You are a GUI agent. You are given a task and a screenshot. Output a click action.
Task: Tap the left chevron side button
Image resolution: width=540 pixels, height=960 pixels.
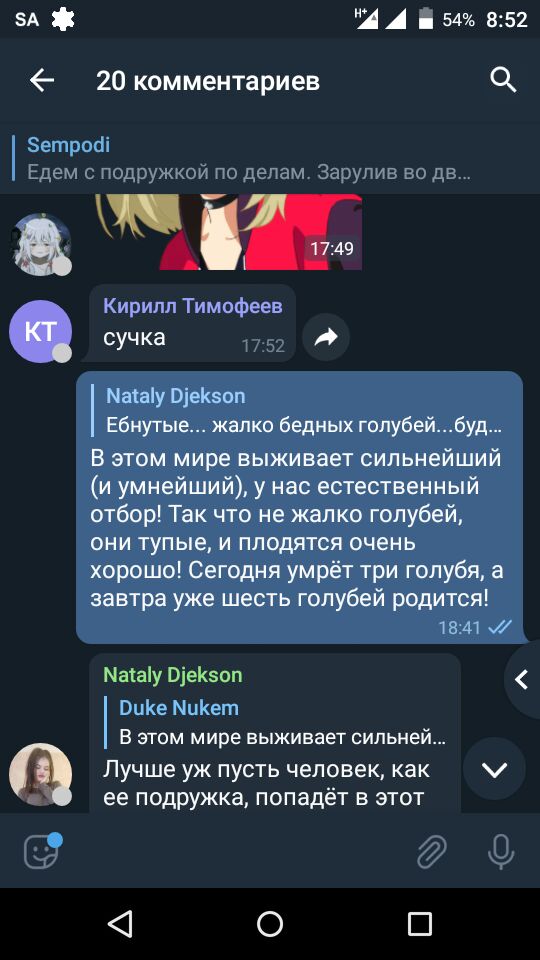click(522, 679)
